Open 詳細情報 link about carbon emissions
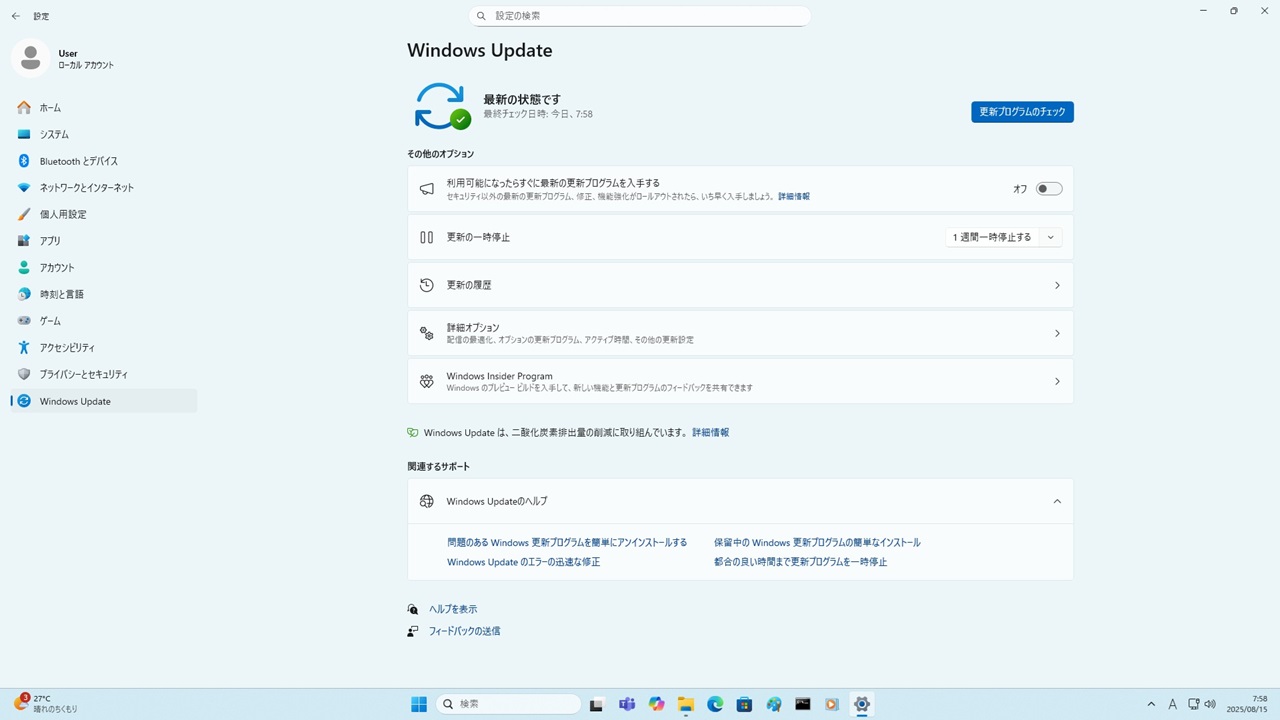1280x720 pixels. point(711,433)
